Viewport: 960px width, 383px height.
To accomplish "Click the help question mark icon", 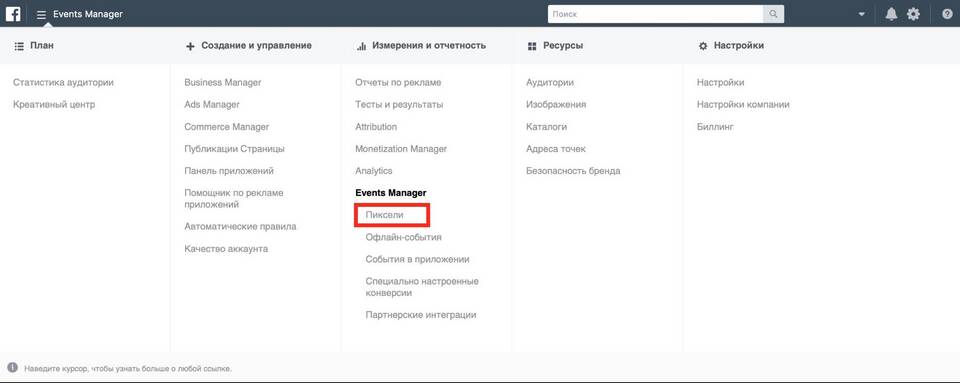I will click(x=947, y=14).
